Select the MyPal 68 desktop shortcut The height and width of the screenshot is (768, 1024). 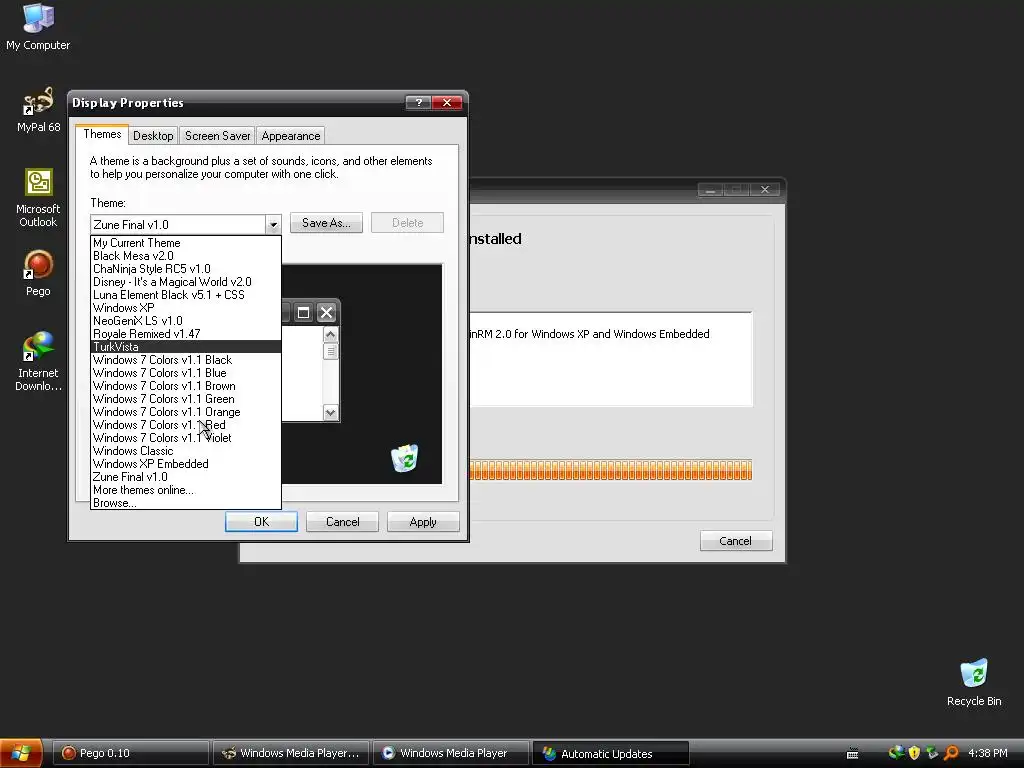point(38,110)
